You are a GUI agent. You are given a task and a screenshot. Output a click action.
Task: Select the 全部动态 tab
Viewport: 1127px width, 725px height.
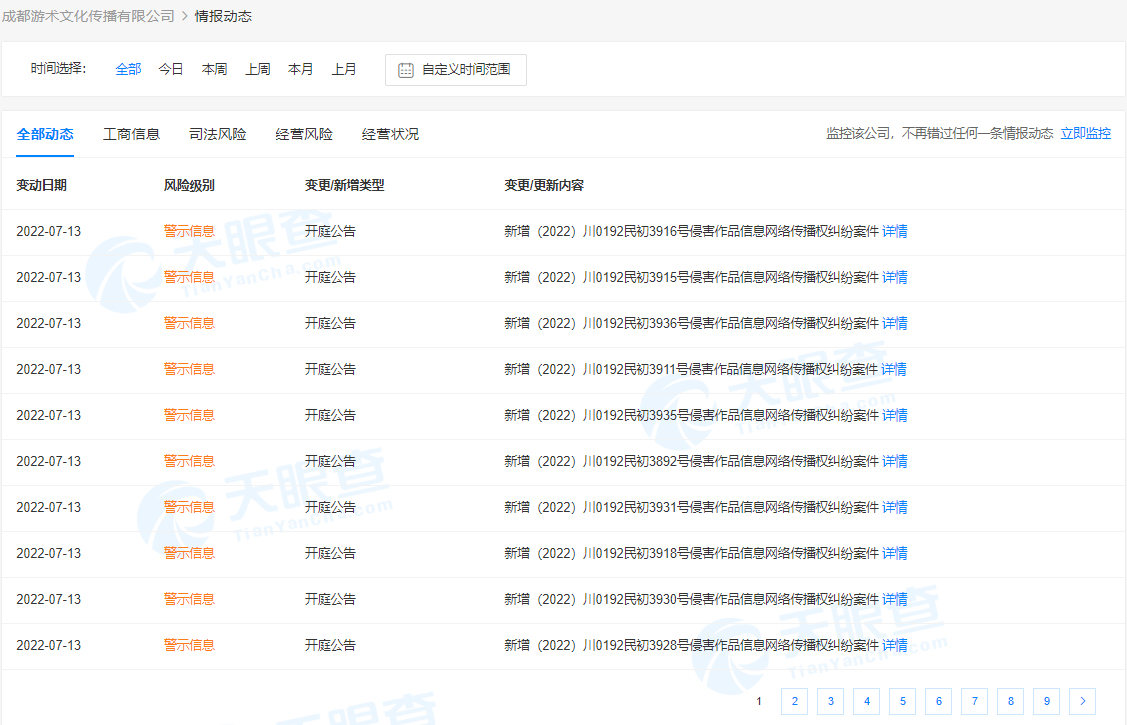tap(45, 134)
